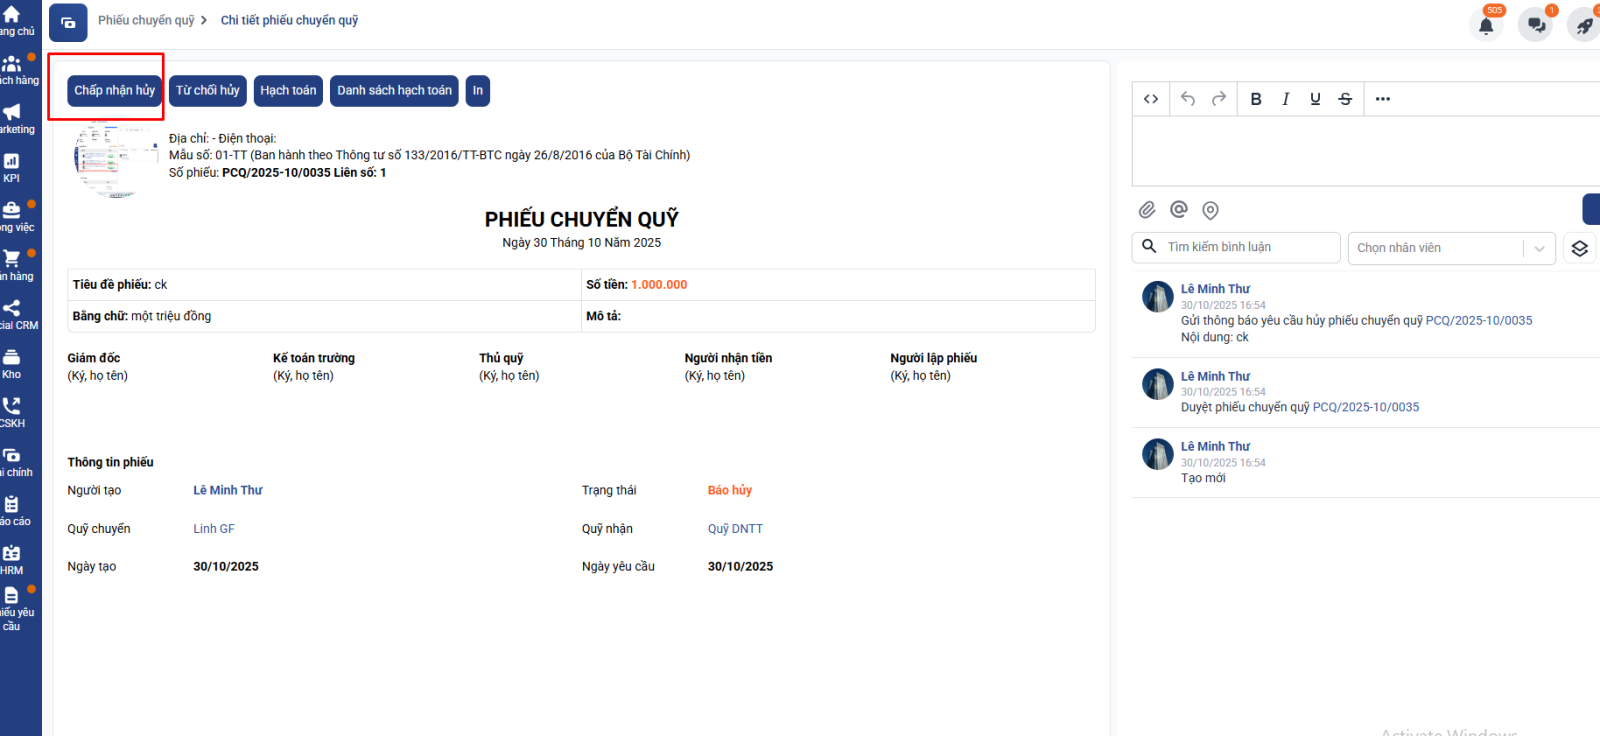Click the location pin icon
Image resolution: width=1600 pixels, height=736 pixels.
tap(1210, 210)
